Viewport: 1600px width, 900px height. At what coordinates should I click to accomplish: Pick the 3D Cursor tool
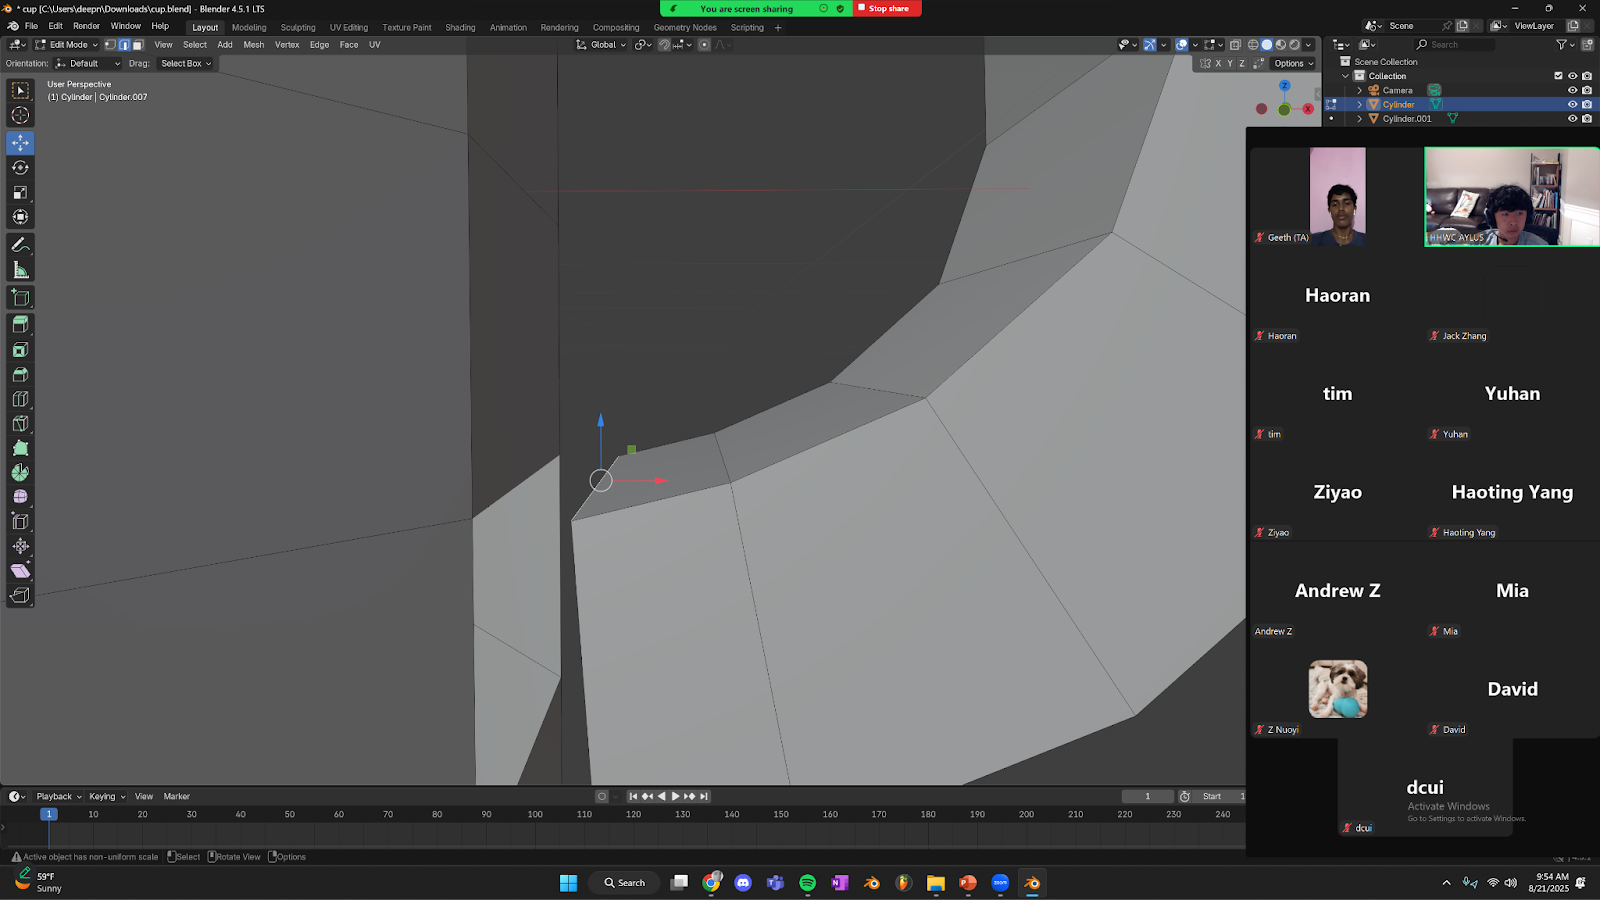coord(20,115)
